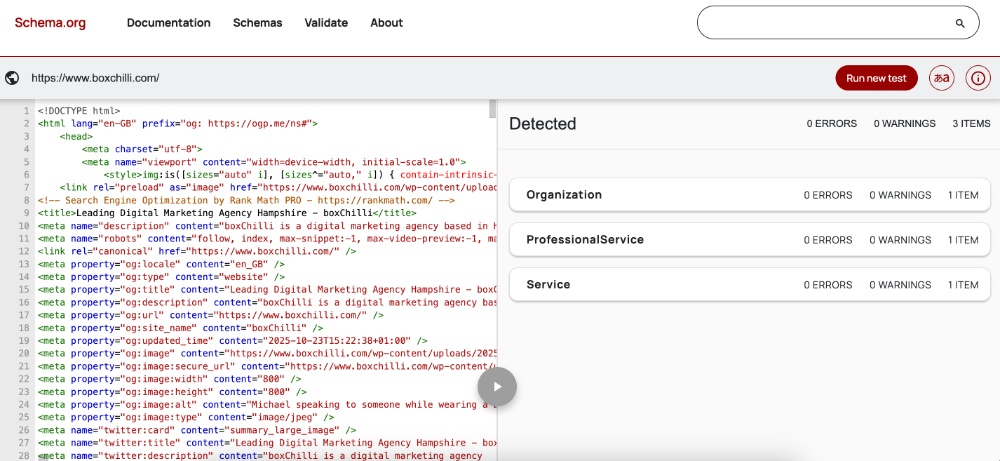Click the <title> line of code
Image resolution: width=1000 pixels, height=461 pixels.
click(x=227, y=213)
